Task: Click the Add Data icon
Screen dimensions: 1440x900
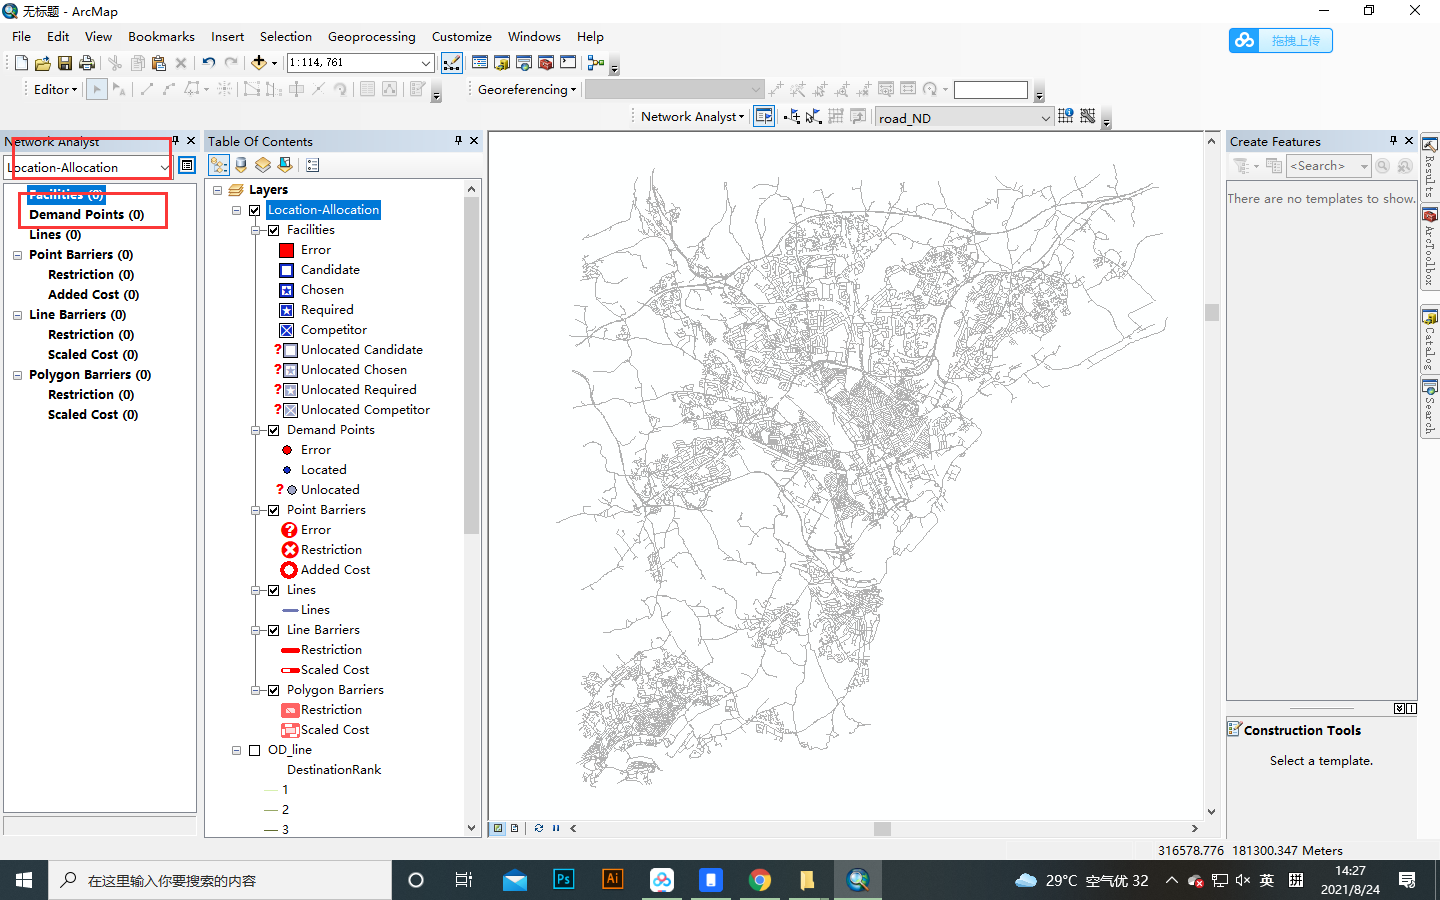Action: 257,62
